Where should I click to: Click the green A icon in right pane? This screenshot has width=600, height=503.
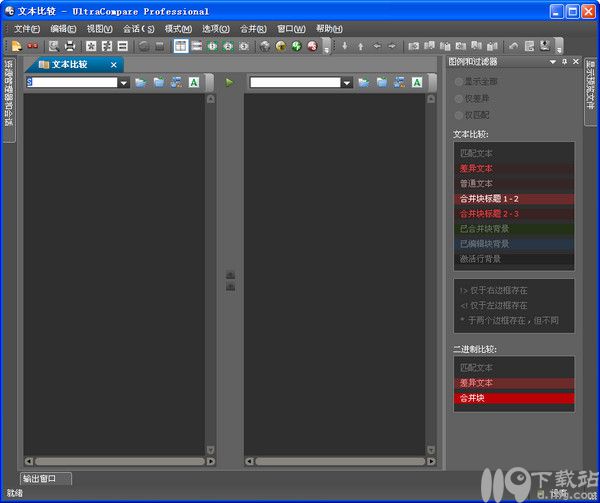(x=417, y=82)
